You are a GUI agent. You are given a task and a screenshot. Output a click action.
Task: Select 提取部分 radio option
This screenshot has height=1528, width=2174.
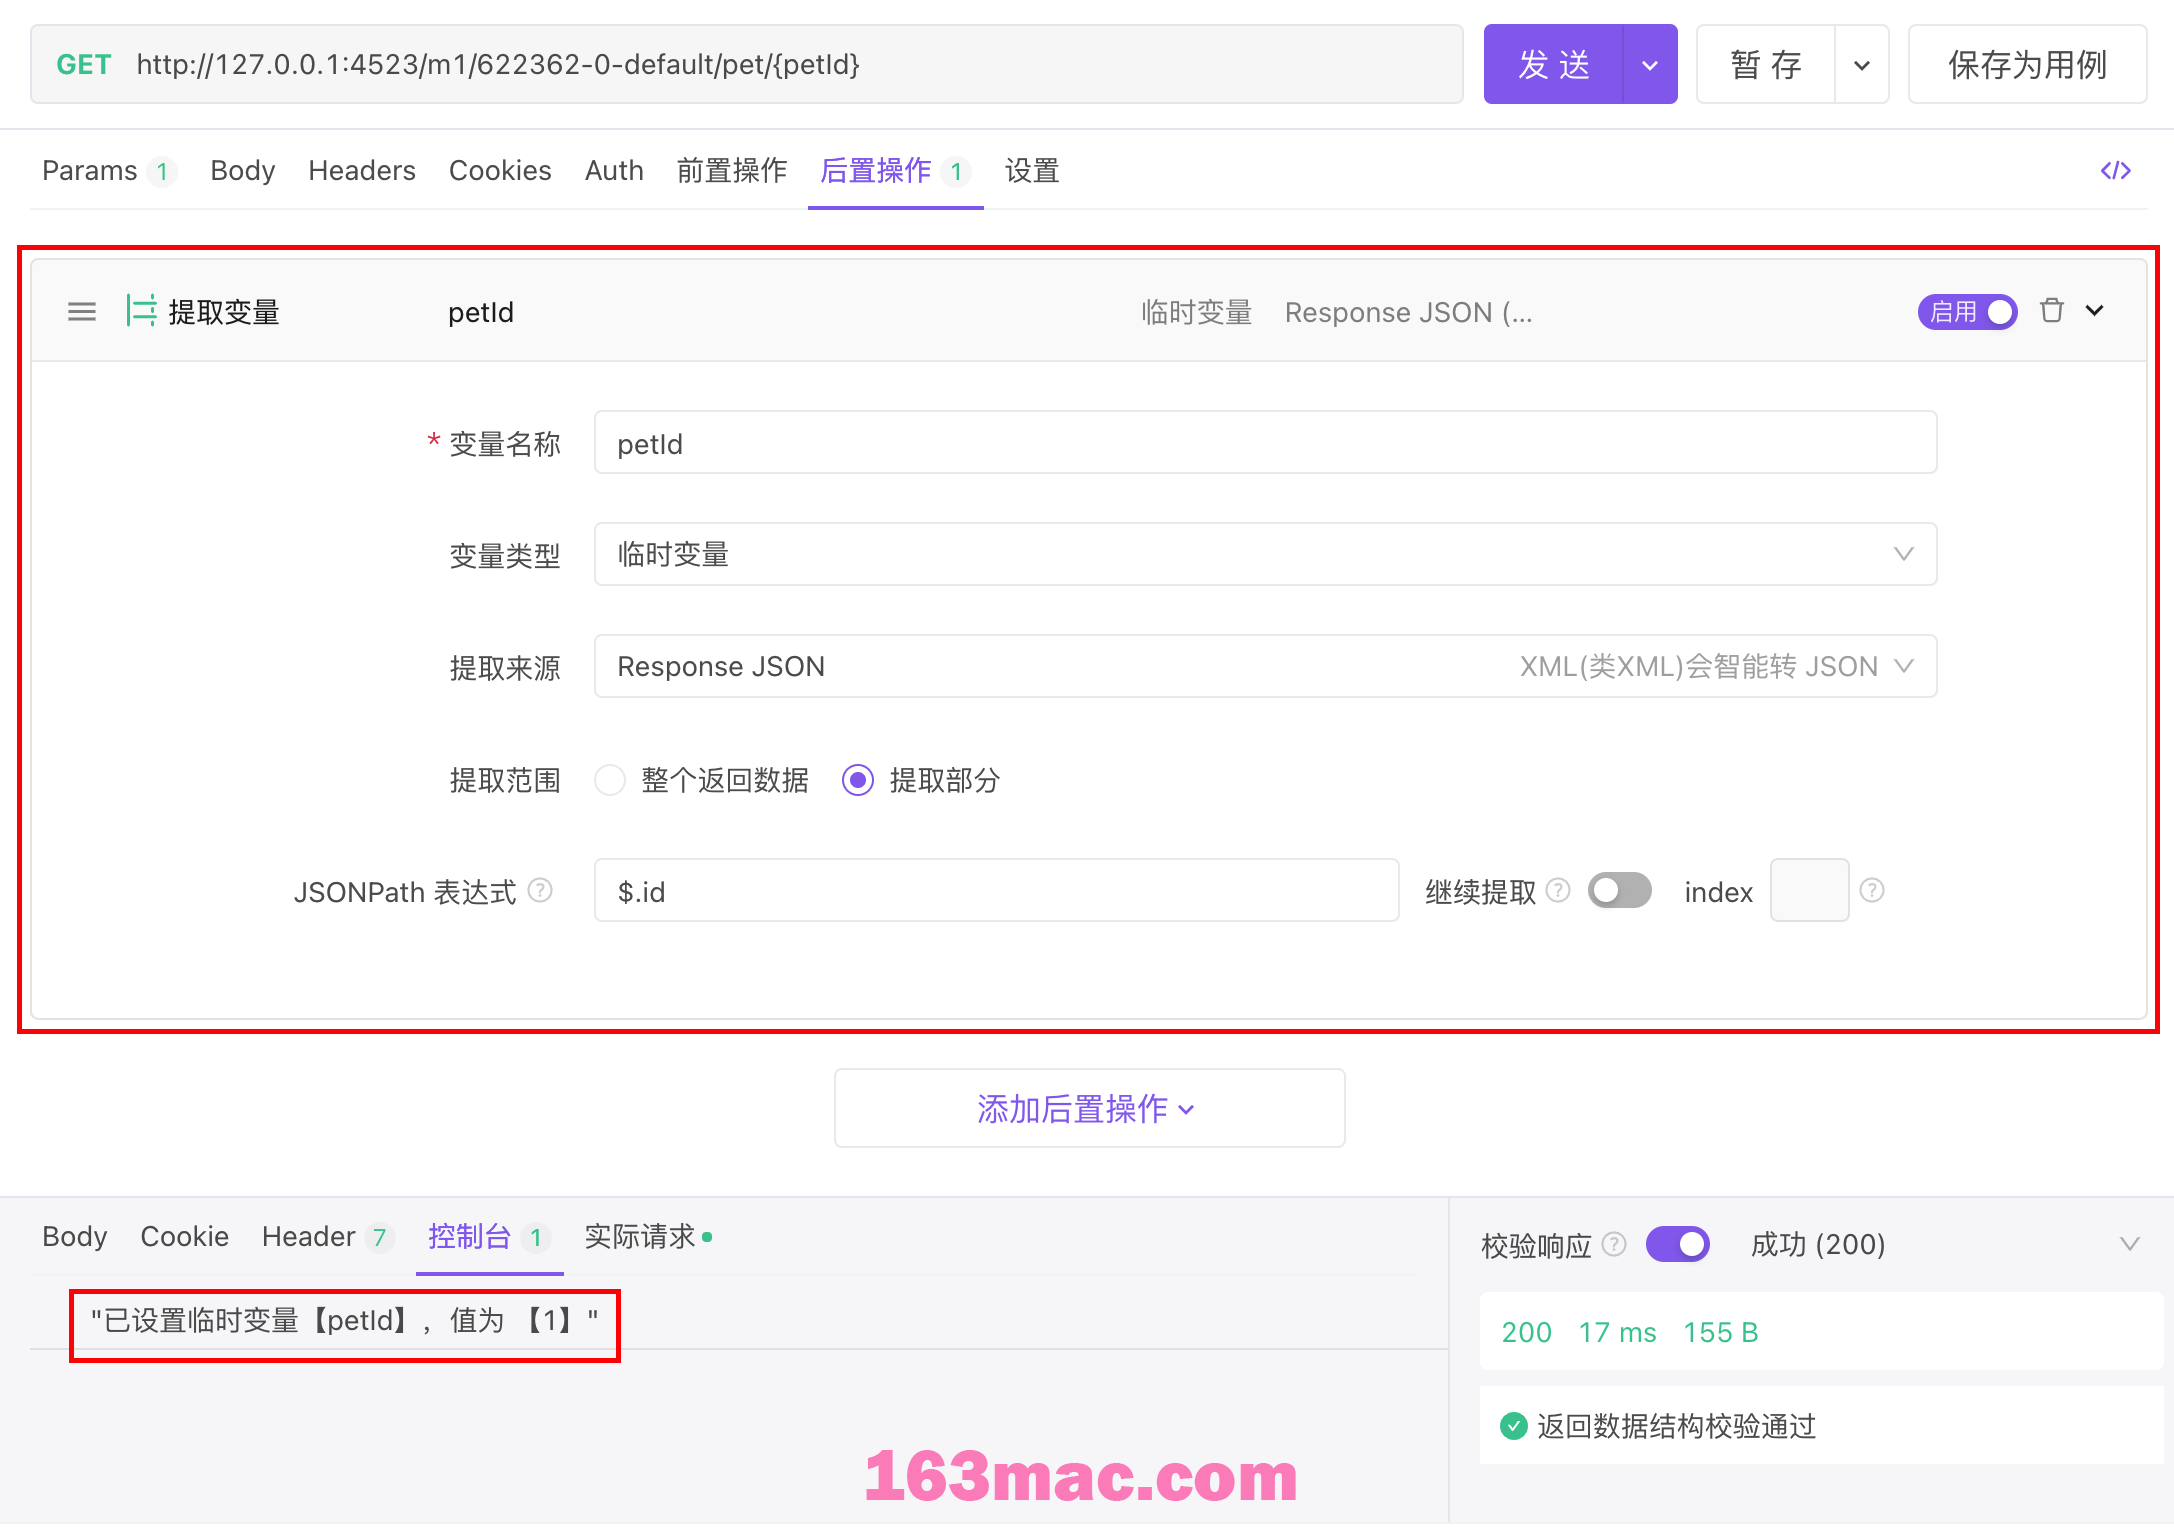point(858,780)
